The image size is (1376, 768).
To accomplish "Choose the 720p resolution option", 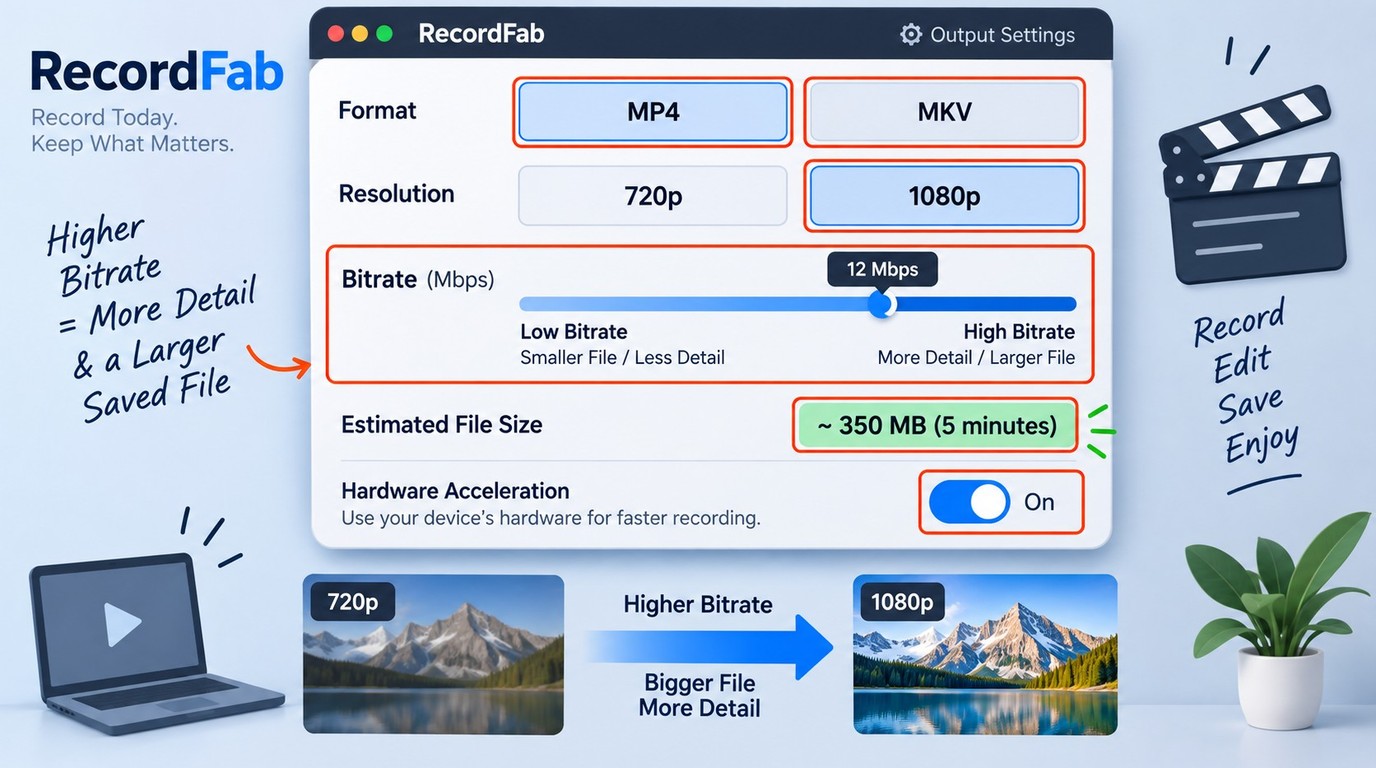I will point(653,196).
